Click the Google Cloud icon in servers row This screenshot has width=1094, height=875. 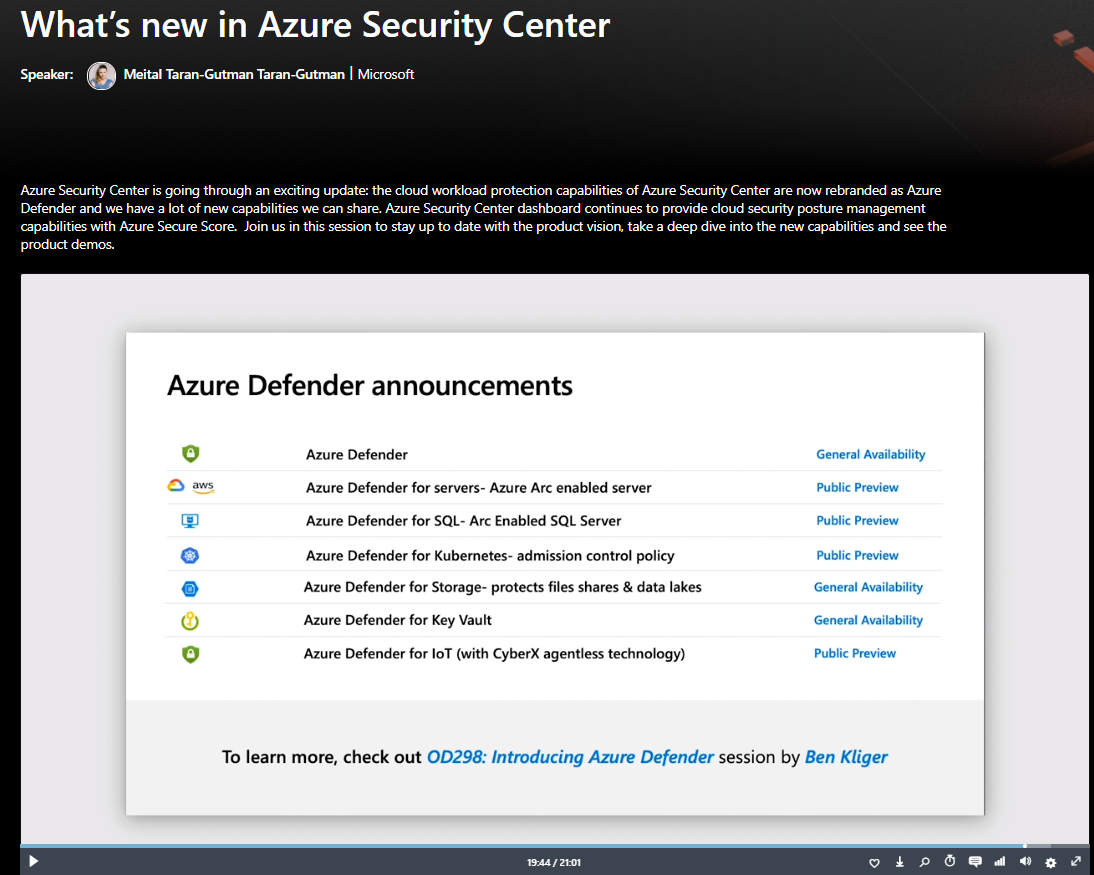tap(176, 485)
